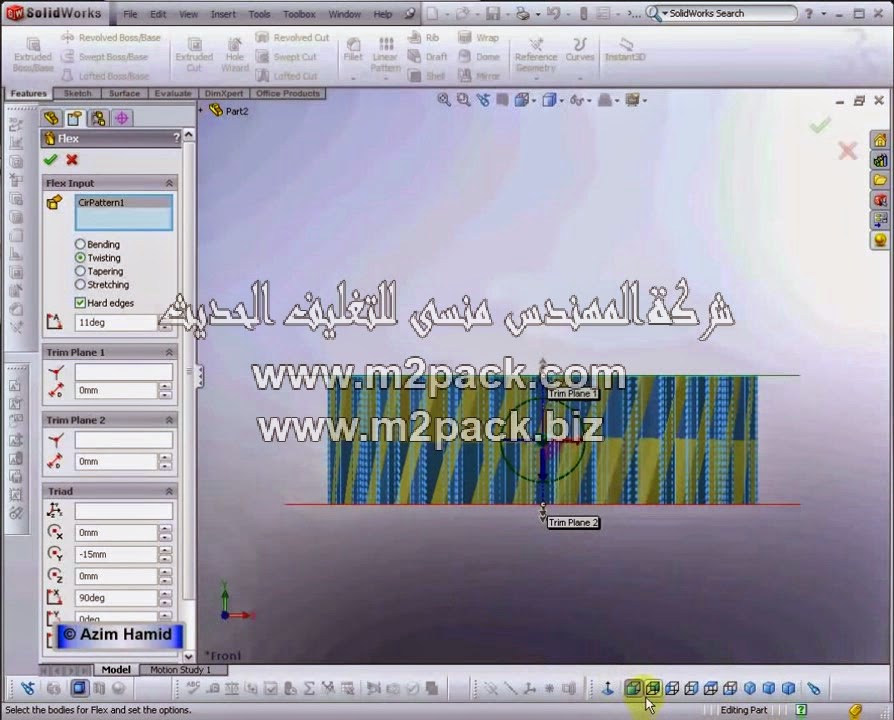
Task: Open Flex help question mark
Action: 176,138
